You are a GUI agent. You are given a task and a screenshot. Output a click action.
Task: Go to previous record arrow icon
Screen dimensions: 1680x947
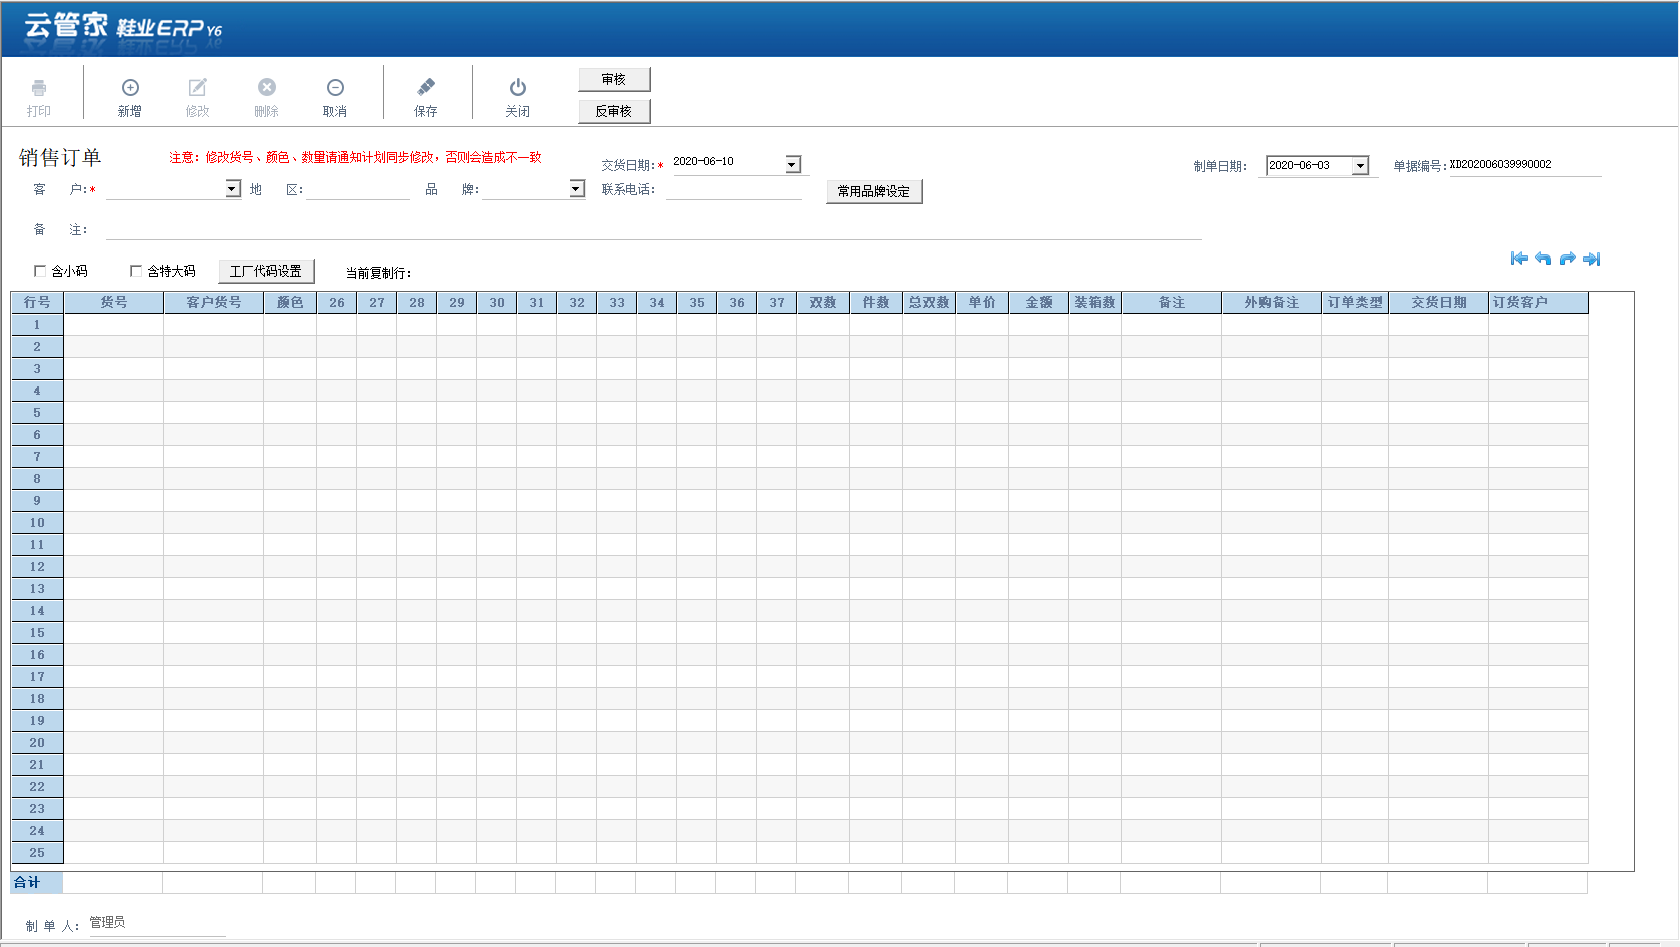[1543, 259]
